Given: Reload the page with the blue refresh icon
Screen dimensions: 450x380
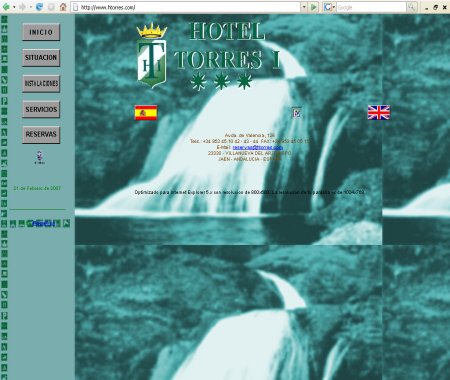Looking at the screenshot, I should (x=39, y=7).
